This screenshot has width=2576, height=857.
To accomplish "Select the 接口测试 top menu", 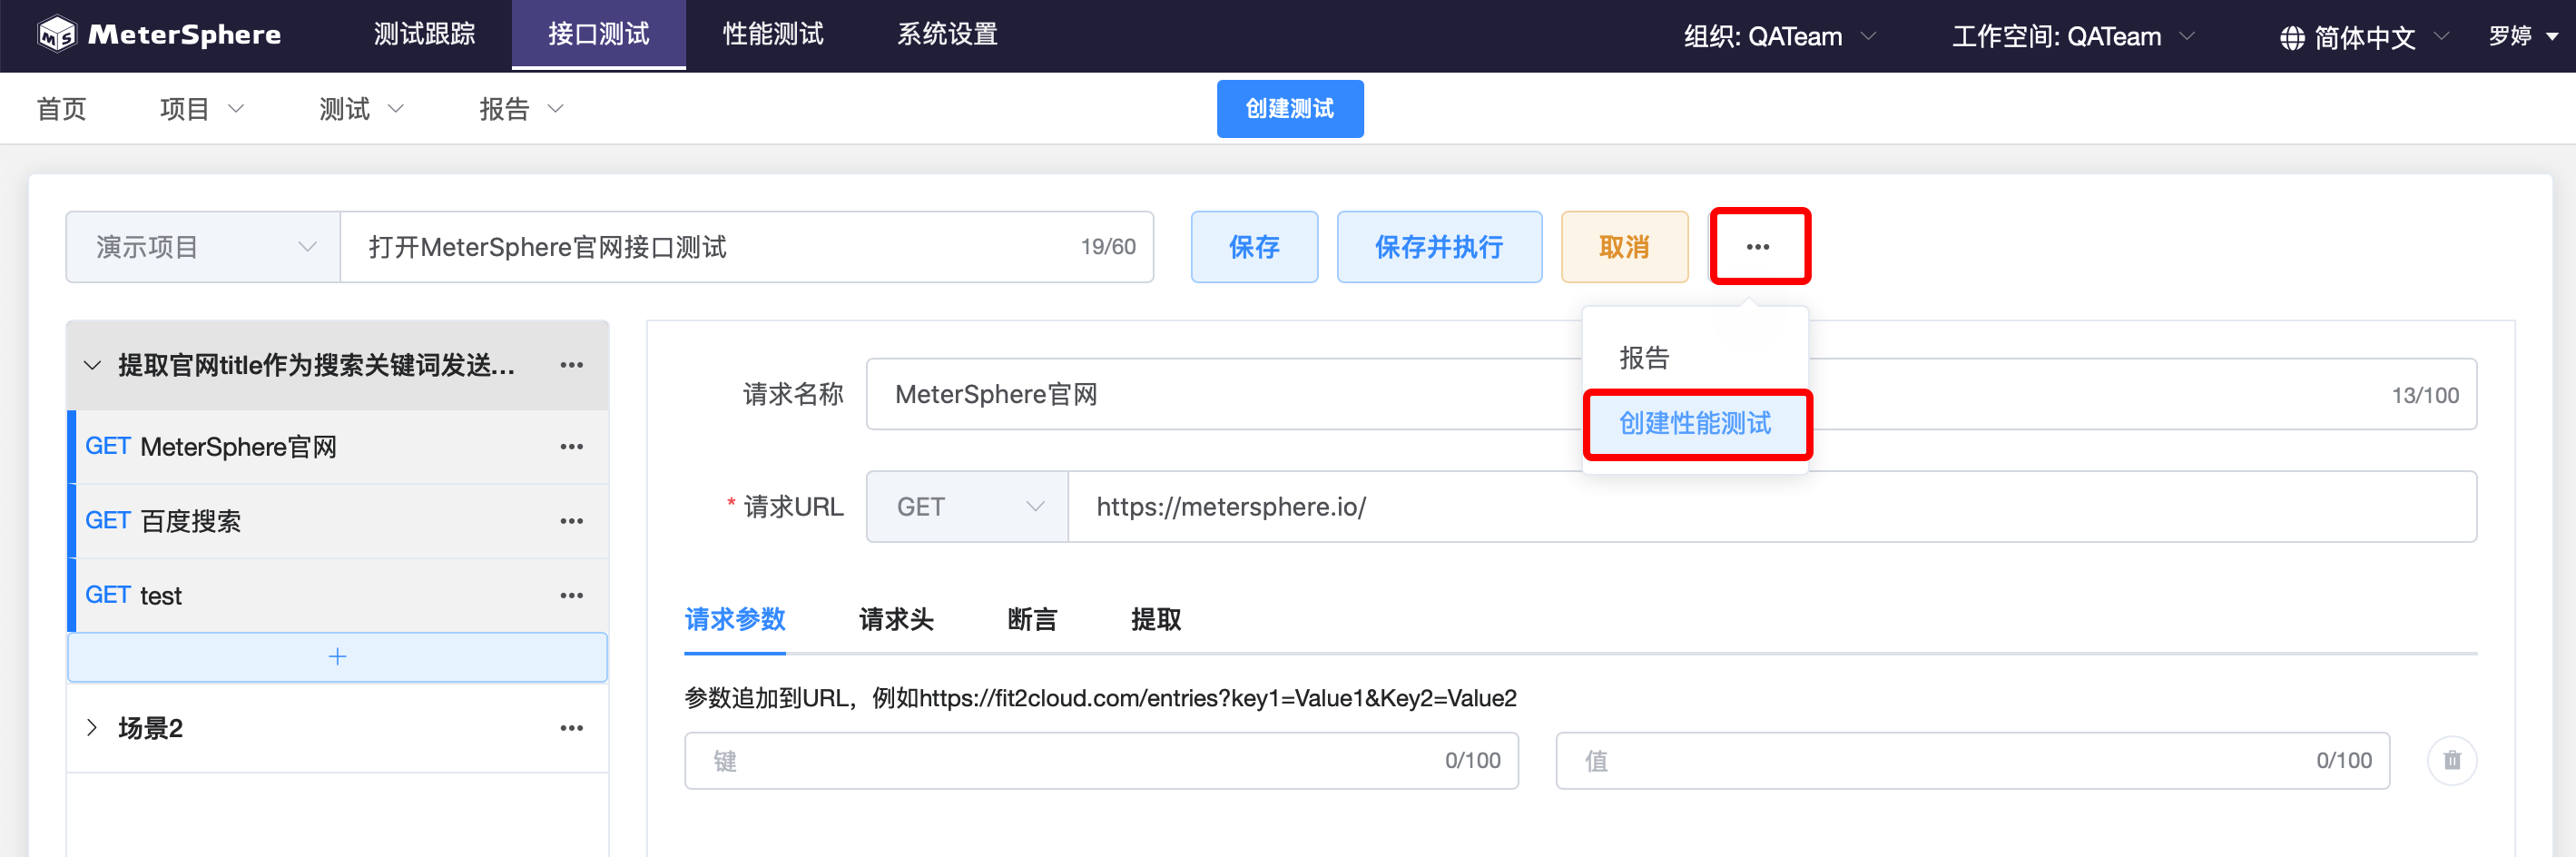I will (599, 35).
